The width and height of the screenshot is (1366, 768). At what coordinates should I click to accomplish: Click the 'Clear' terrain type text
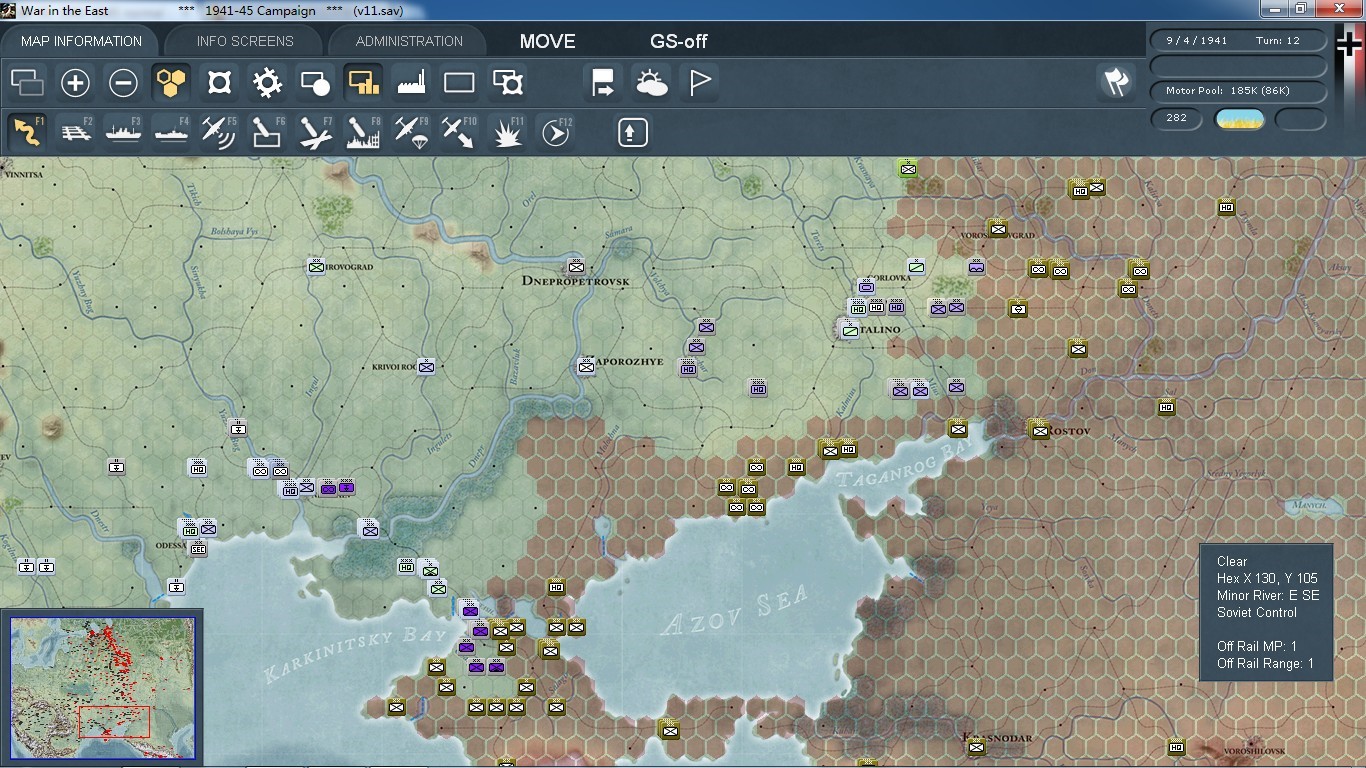click(1232, 562)
